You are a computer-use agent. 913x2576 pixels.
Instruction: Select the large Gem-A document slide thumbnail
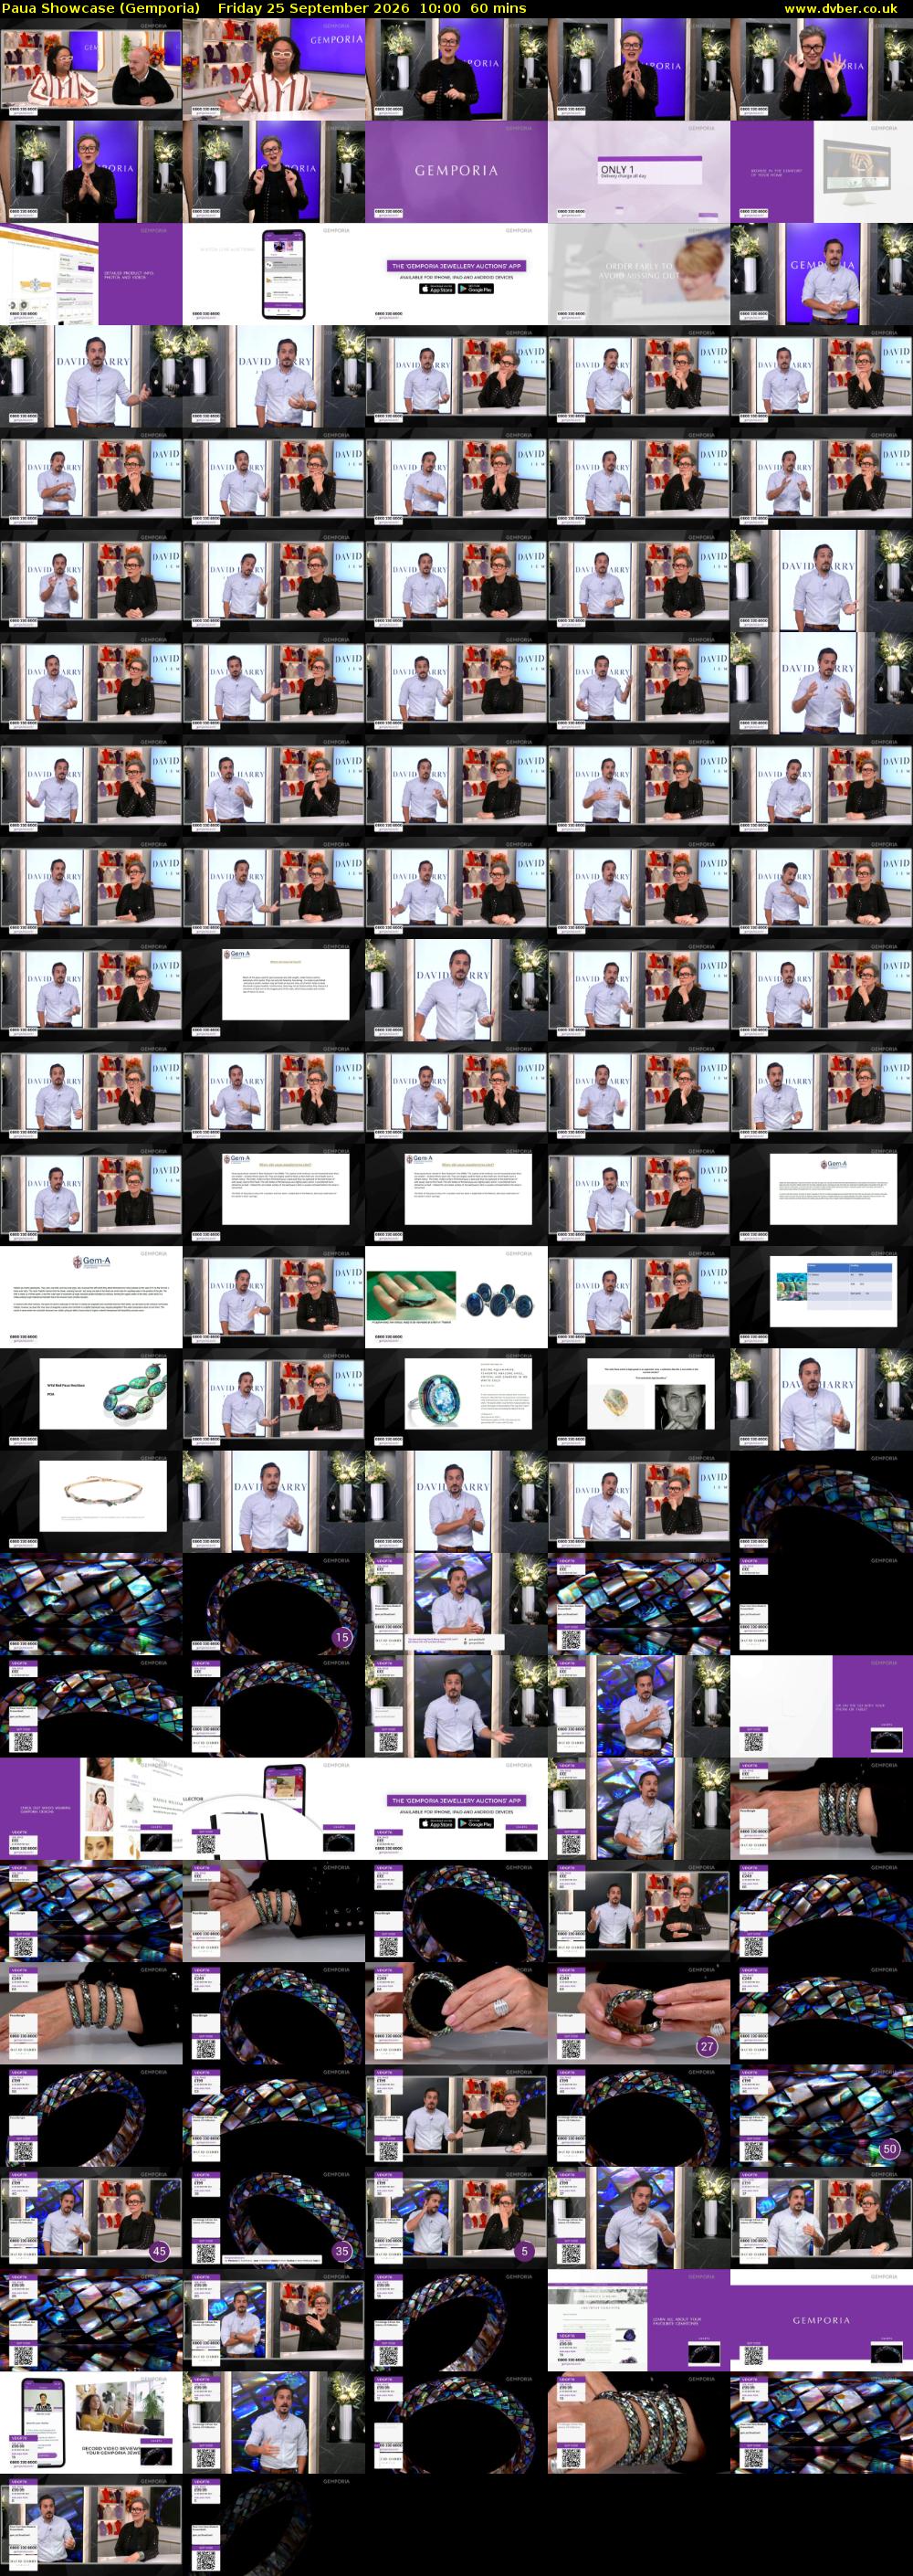click(x=91, y=1298)
